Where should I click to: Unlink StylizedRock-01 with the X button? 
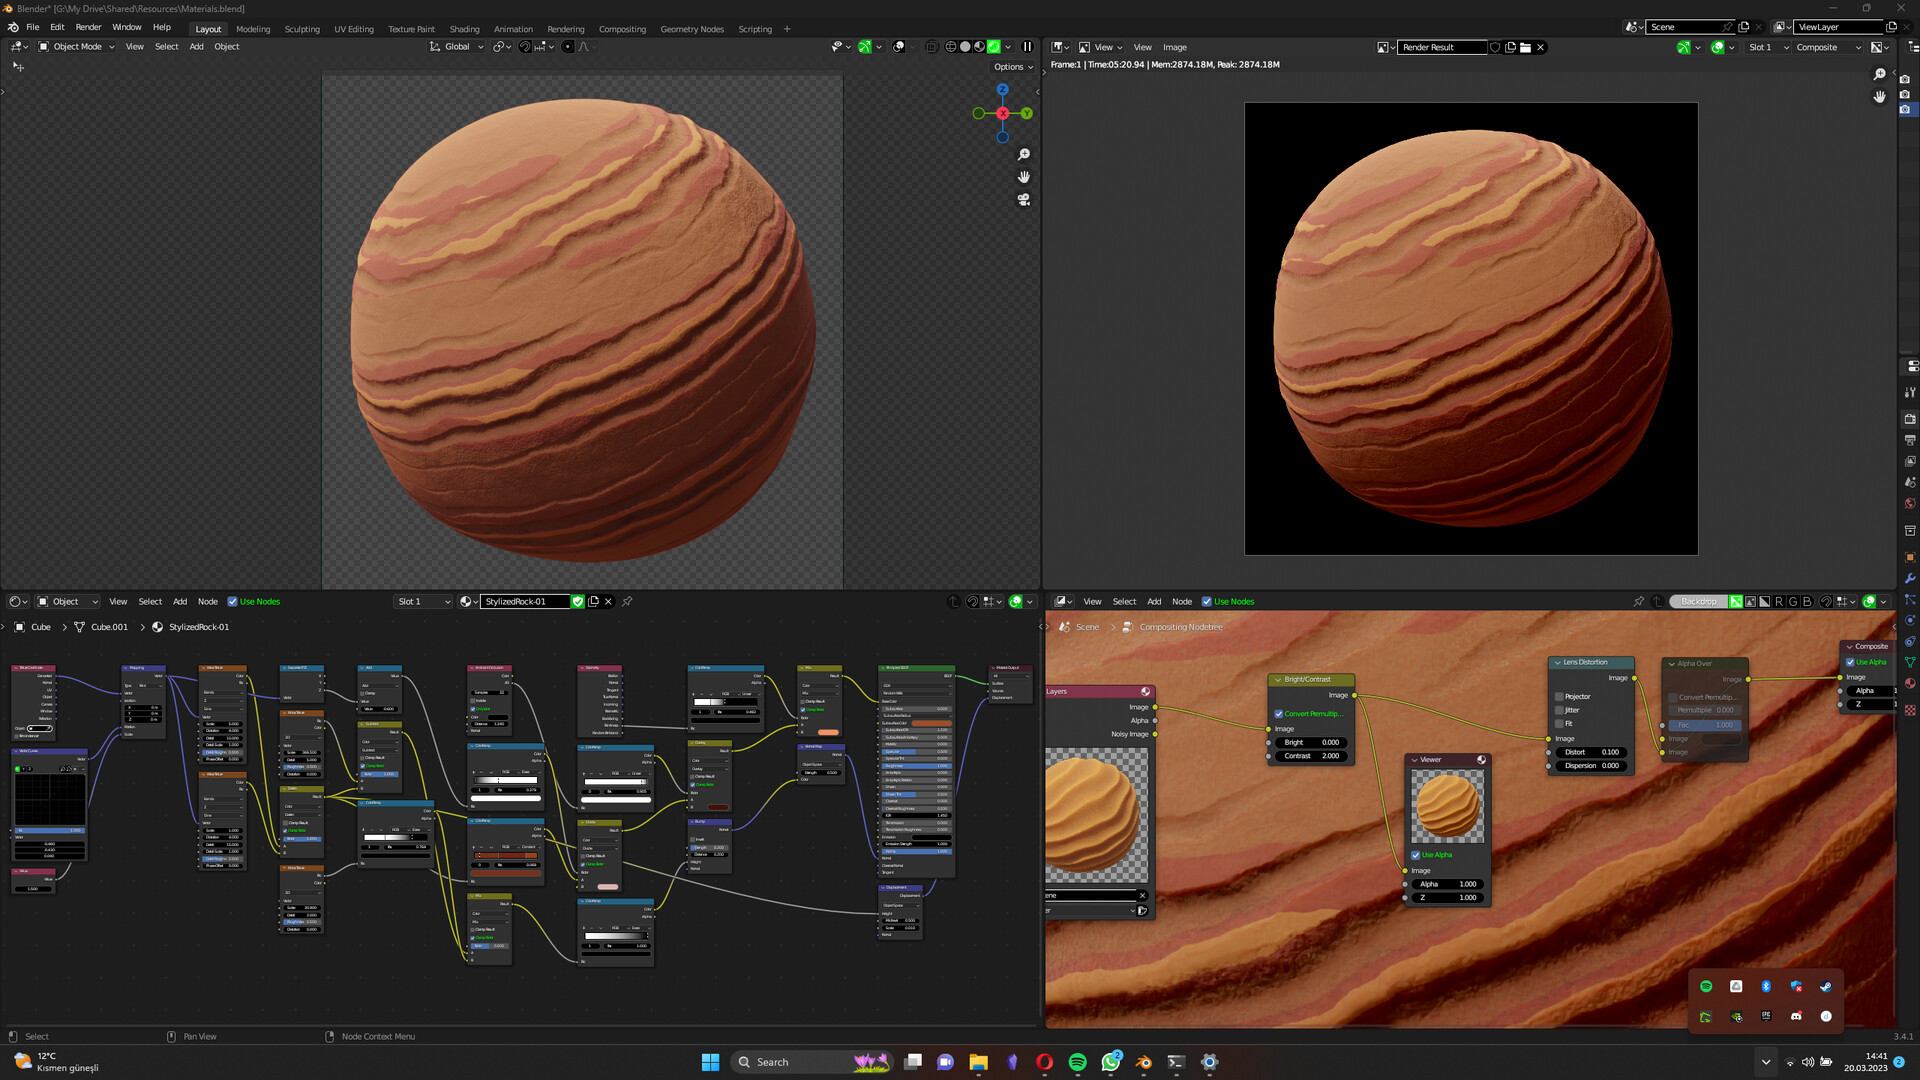608,602
